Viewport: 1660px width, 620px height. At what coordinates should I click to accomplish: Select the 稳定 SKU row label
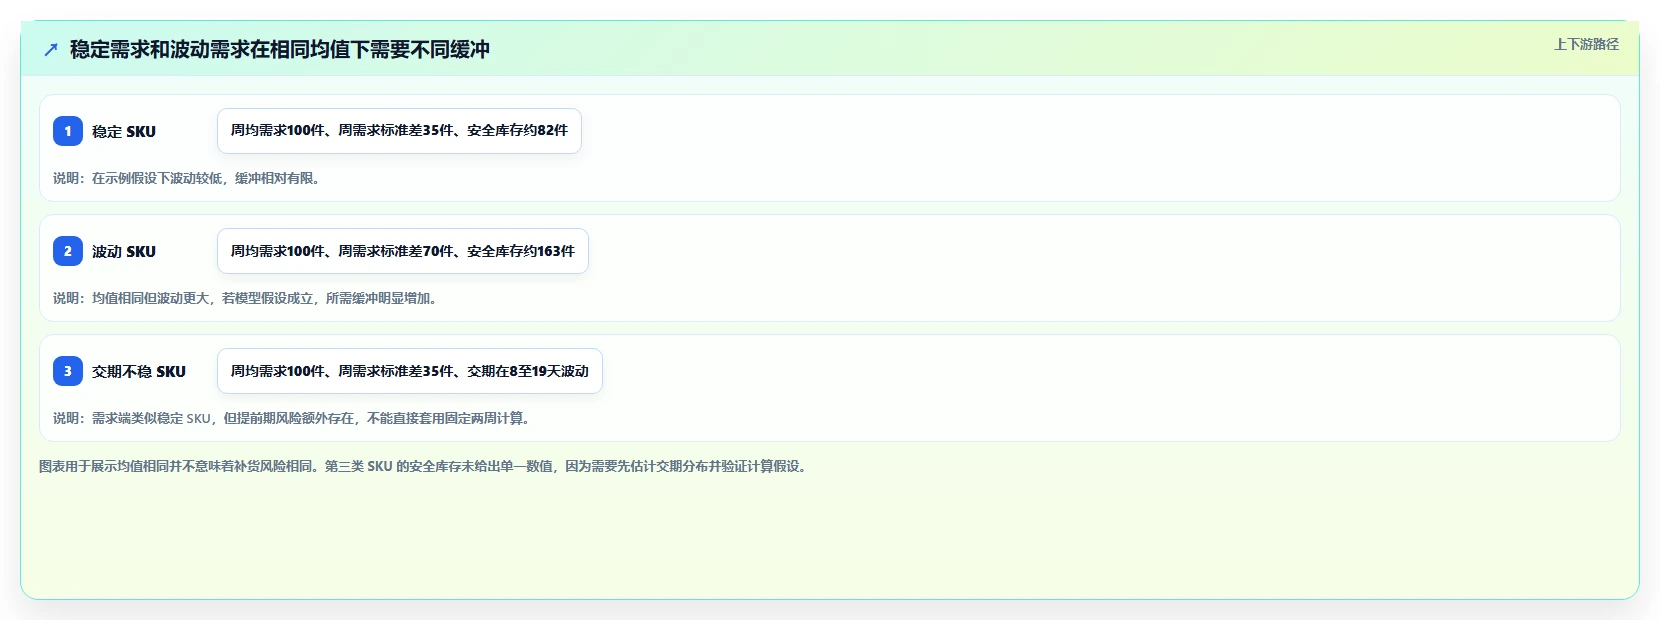pos(124,131)
